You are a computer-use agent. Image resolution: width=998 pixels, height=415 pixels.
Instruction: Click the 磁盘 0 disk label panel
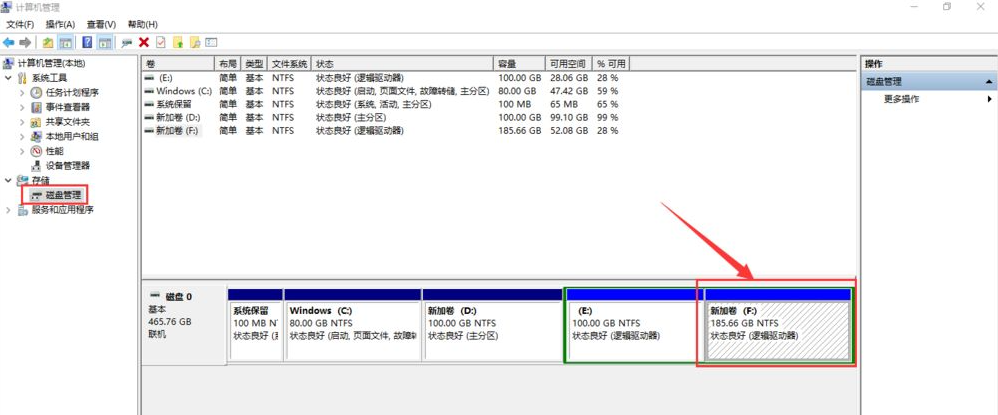[x=184, y=325]
